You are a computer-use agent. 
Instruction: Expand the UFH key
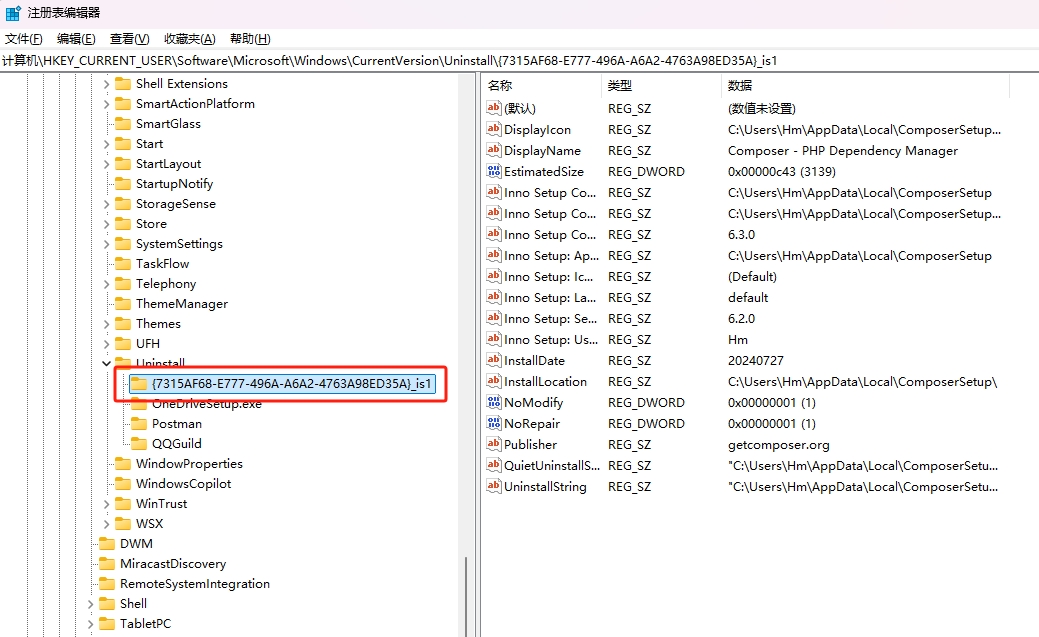coord(106,344)
